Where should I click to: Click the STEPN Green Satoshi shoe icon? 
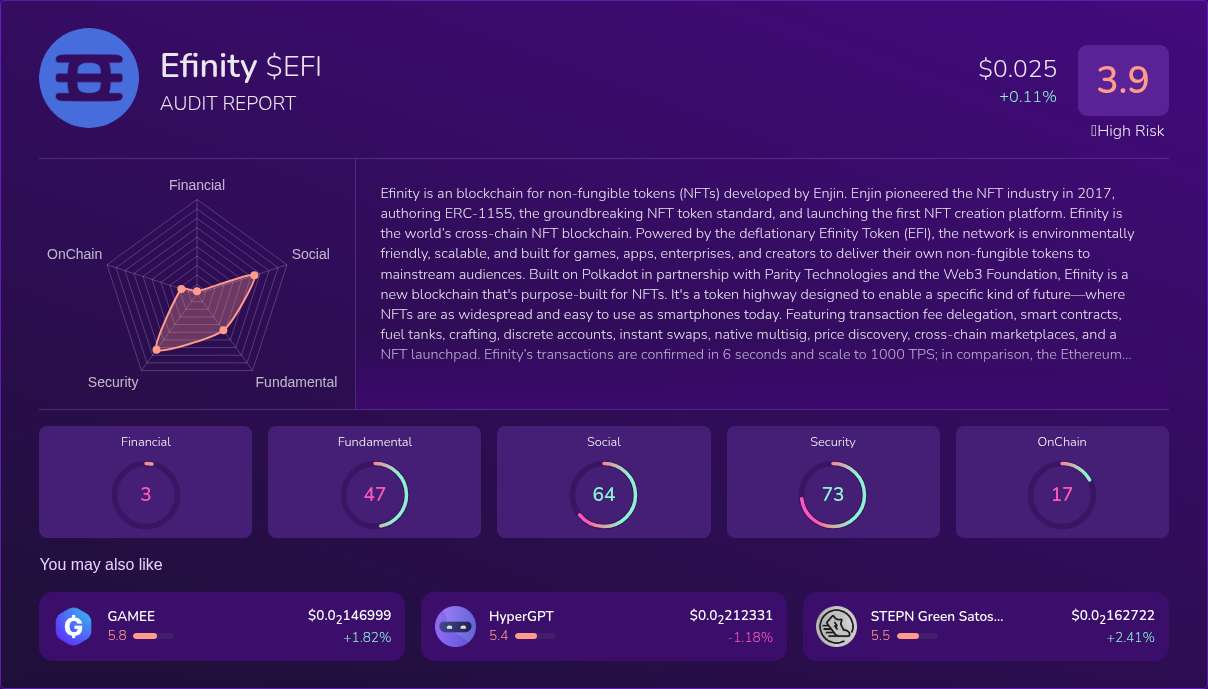click(837, 626)
